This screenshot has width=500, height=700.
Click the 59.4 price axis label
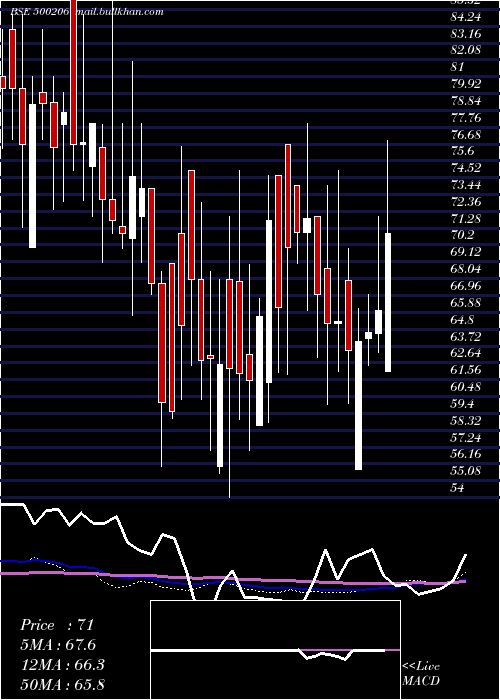click(x=462, y=404)
